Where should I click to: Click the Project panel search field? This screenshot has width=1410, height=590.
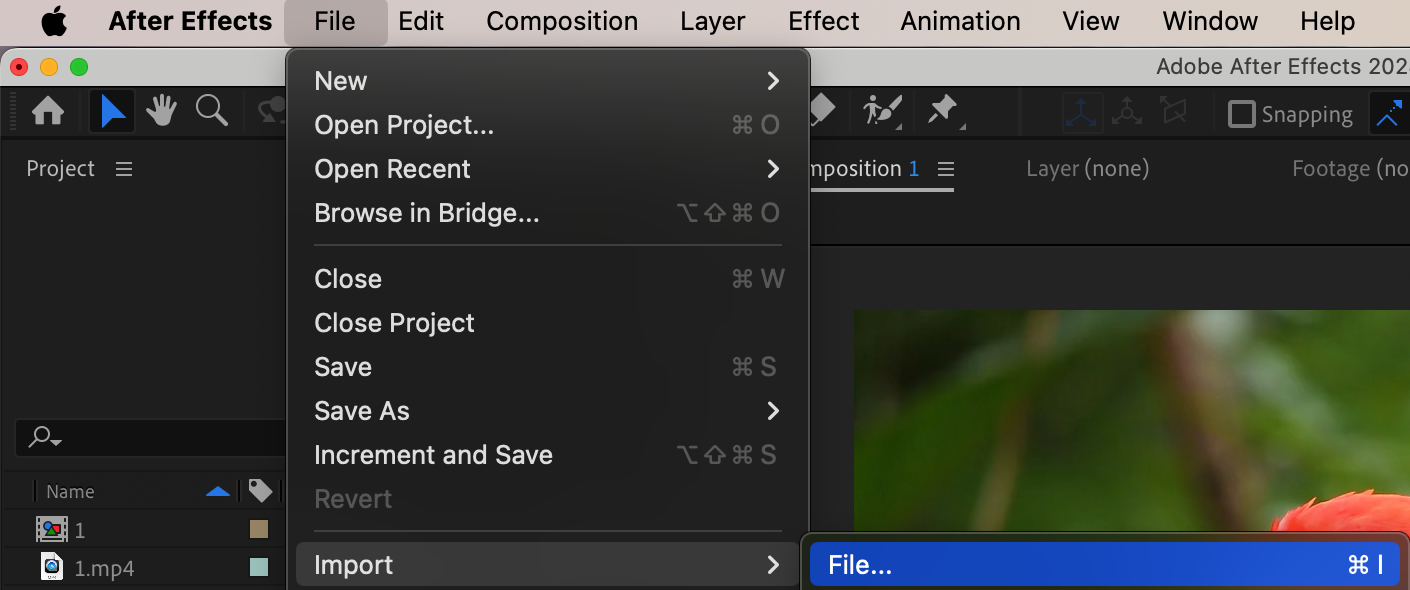pos(150,437)
